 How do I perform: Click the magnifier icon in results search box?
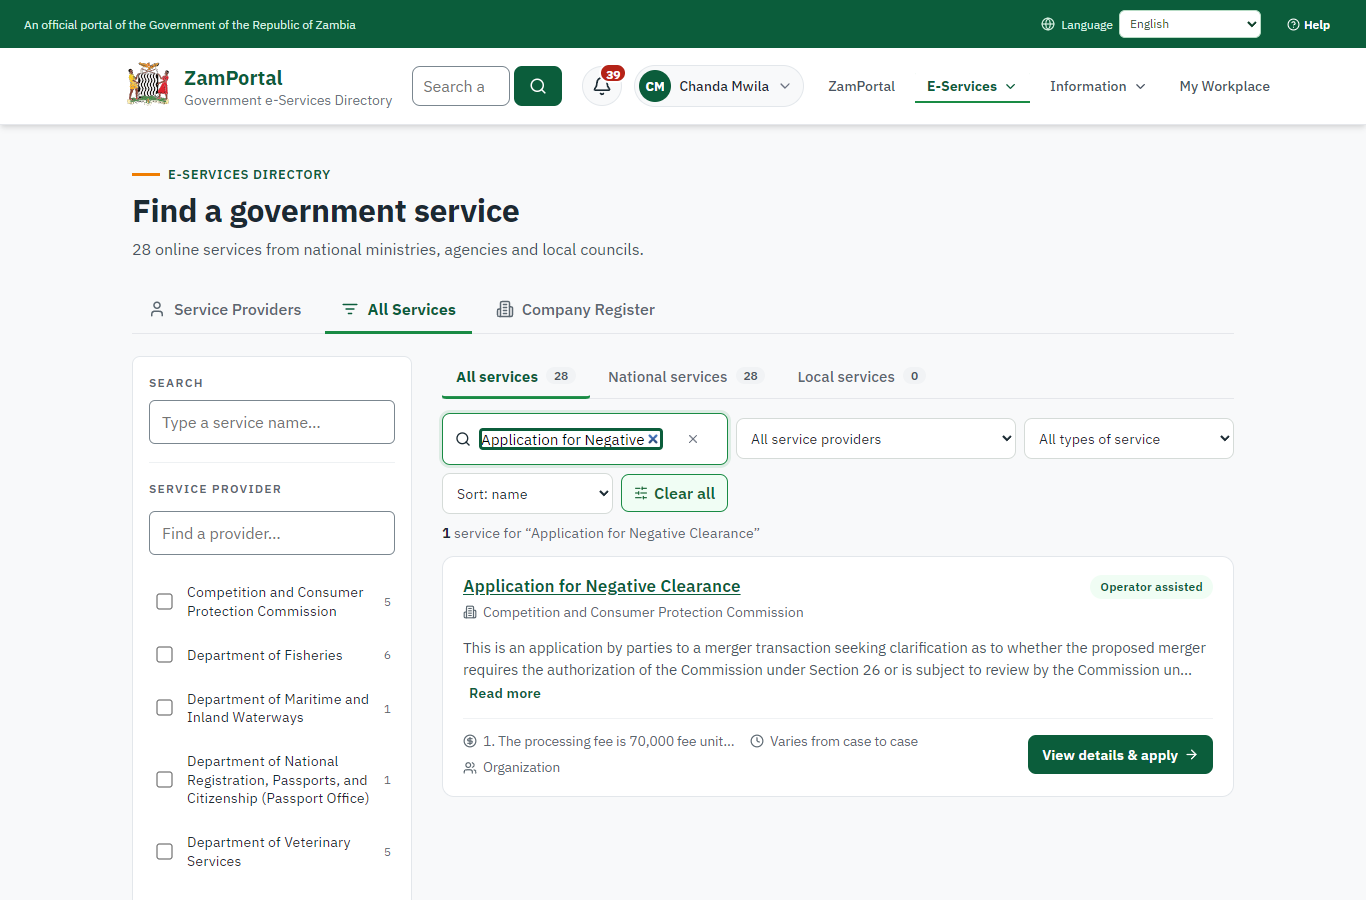(x=463, y=439)
